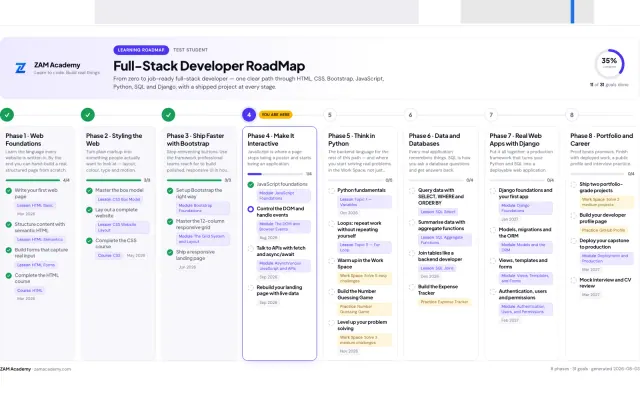Open the 'Phase 5 - Think in Python' heading
Screen dimensions: 640x400
(x=351, y=140)
